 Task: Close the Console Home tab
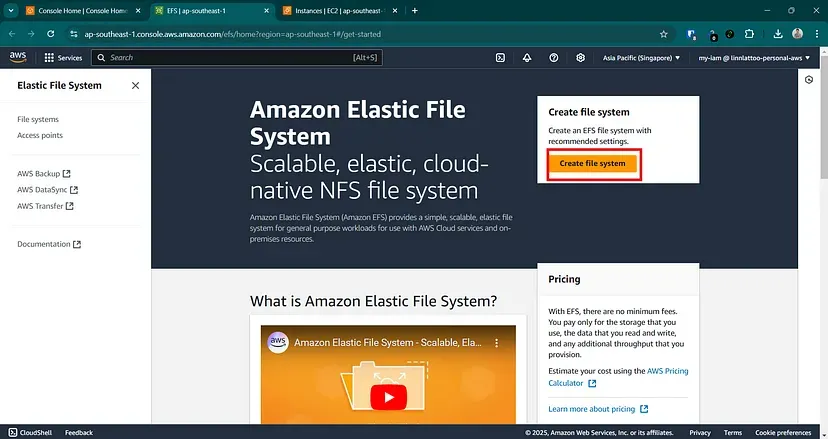(138, 11)
